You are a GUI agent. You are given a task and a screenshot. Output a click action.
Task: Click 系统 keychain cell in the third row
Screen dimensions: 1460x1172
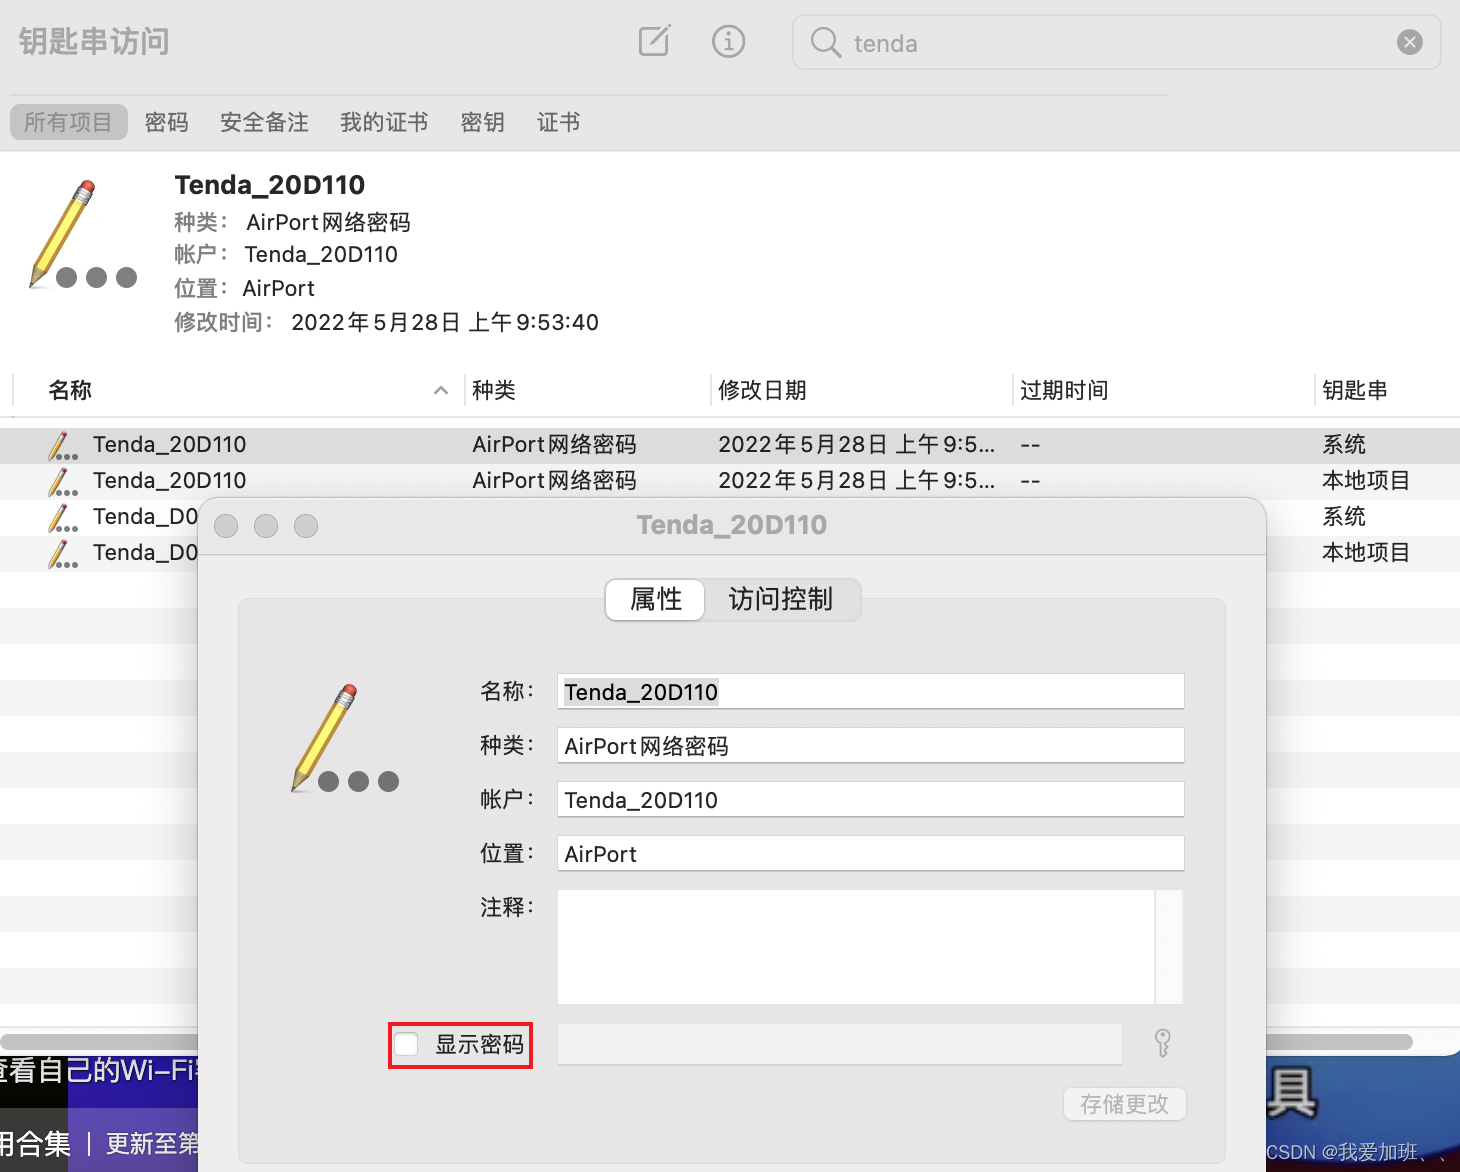1344,517
